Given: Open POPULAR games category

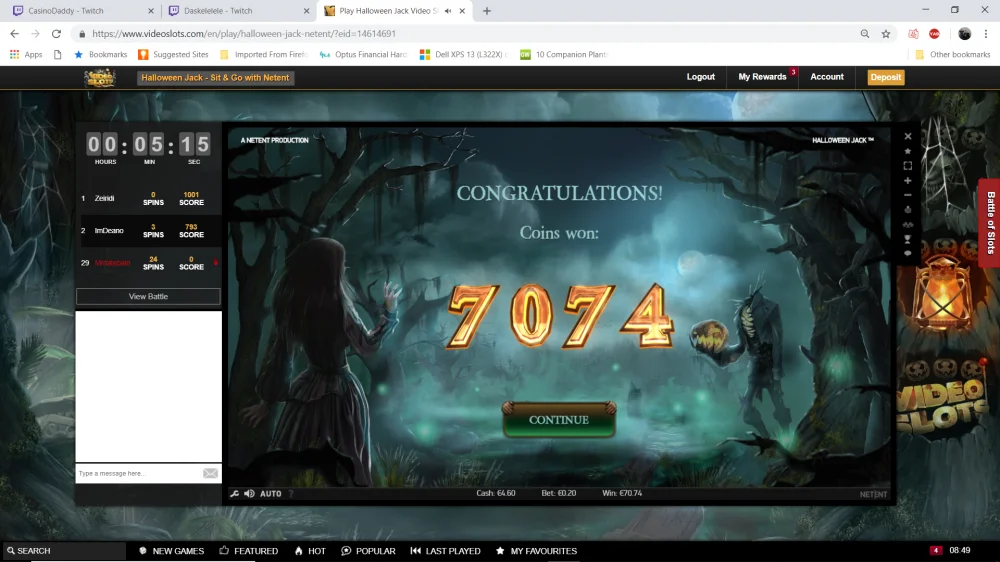Looking at the screenshot, I should [x=369, y=551].
